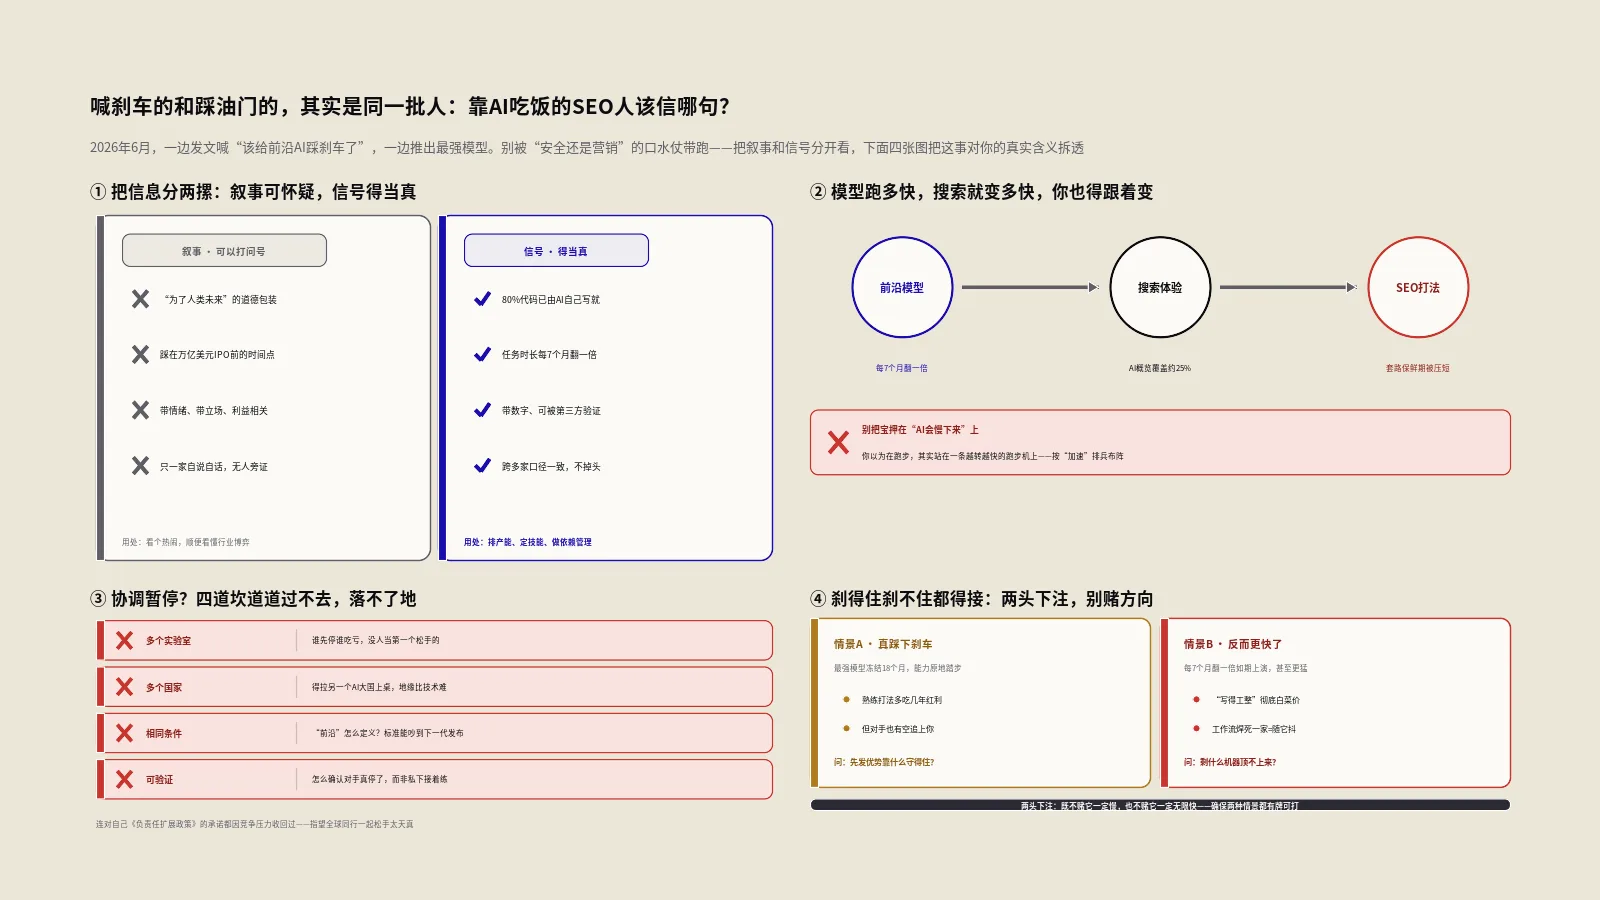Click the caption 每7个月翻一倍 under 前沿模型
Viewport: 1600px width, 900px height.
tap(902, 368)
